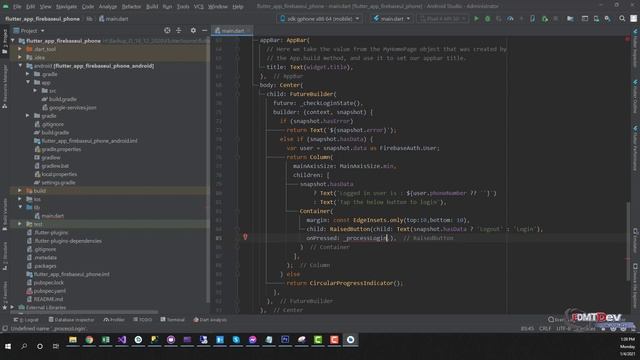This screenshot has height=360, width=640.
Task: Open the Logcat tool window
Action: click(x=26, y=320)
